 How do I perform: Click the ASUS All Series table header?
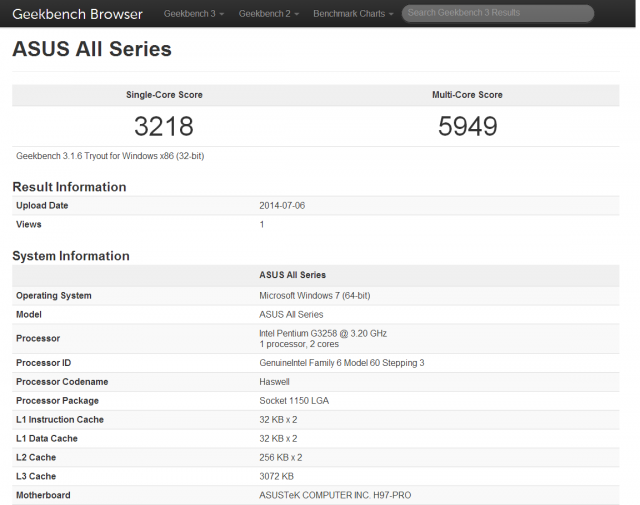[x=293, y=275]
